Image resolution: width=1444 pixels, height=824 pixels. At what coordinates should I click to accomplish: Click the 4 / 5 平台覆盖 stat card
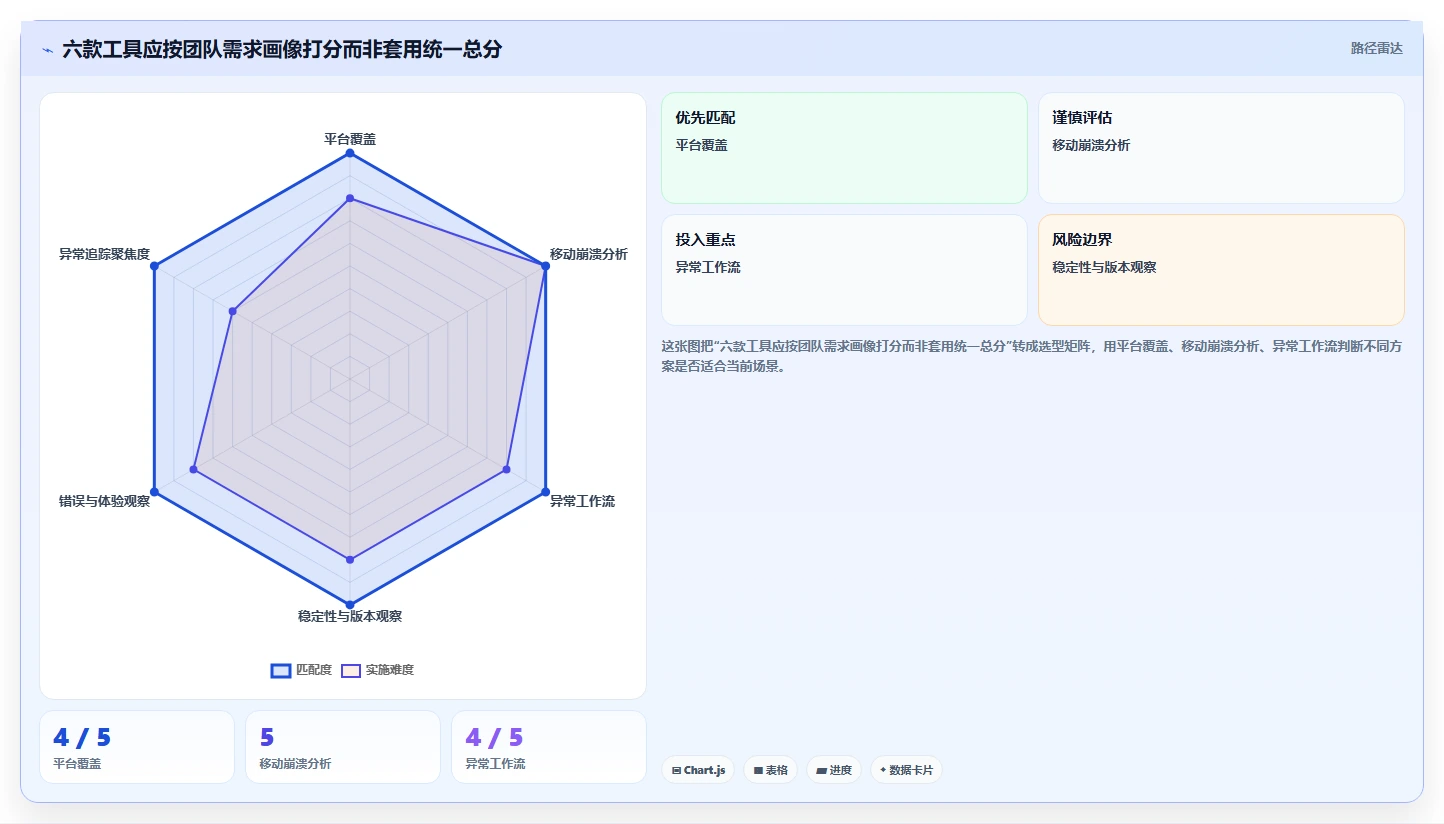point(137,747)
